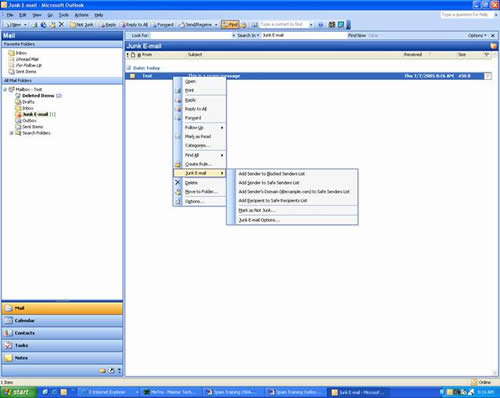Click the New mail toolbar button
Screen dimensions: 500x398
[x=13, y=25]
